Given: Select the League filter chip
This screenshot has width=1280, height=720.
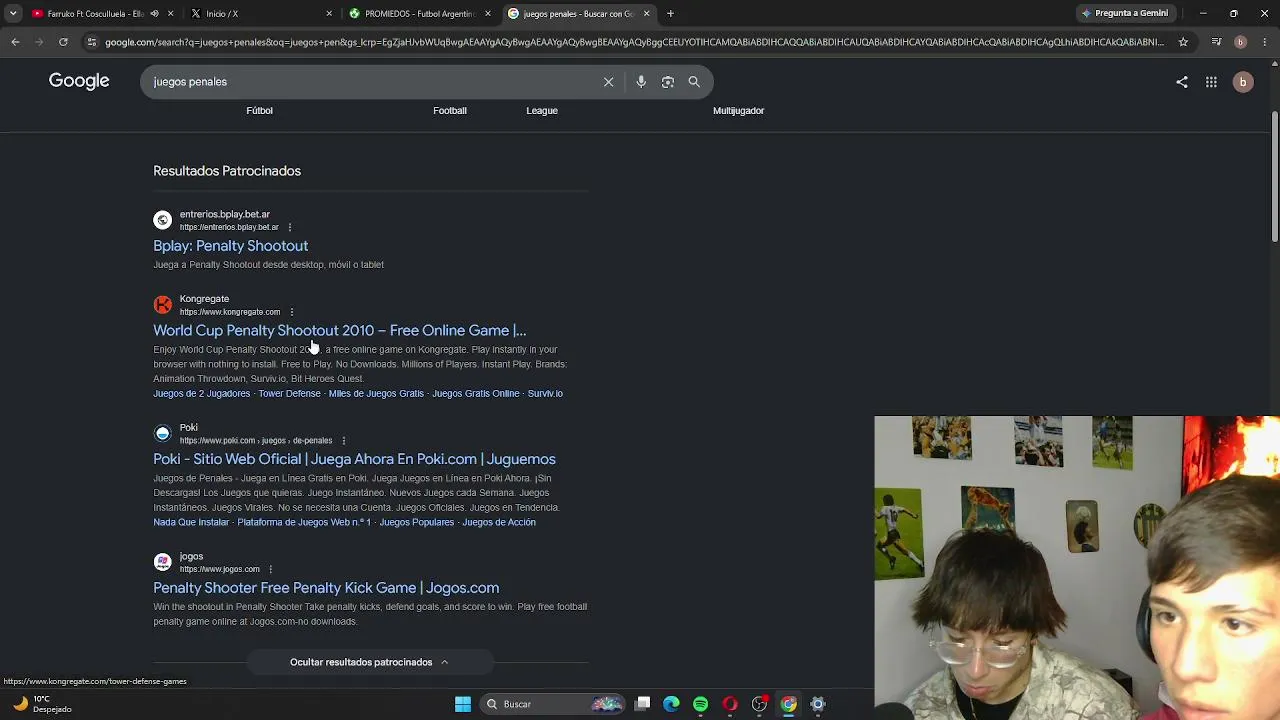Looking at the screenshot, I should [x=542, y=111].
